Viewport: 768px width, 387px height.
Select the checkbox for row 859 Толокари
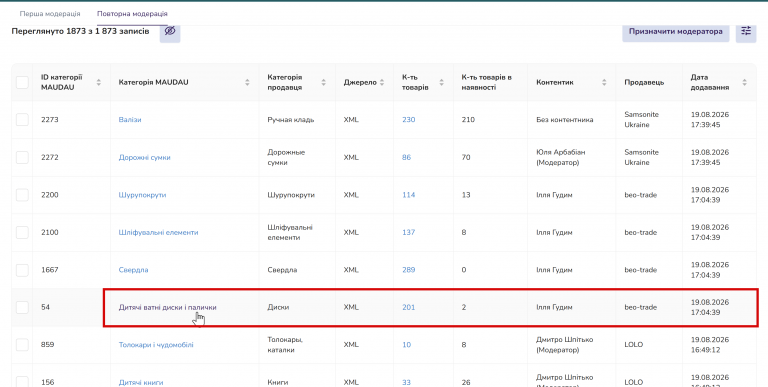click(22, 345)
